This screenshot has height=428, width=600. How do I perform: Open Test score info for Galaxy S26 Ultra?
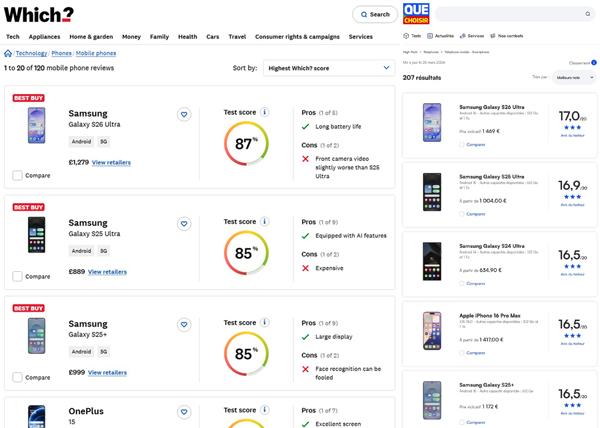point(264,112)
